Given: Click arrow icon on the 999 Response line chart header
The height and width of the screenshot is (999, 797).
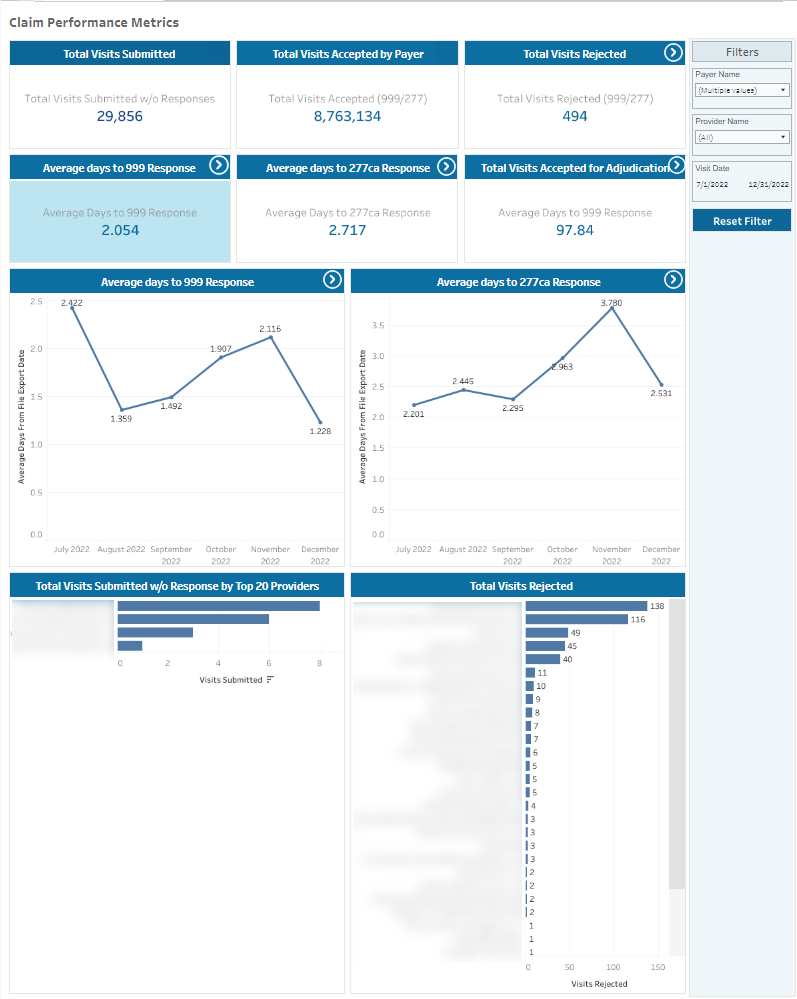Looking at the screenshot, I should [333, 280].
